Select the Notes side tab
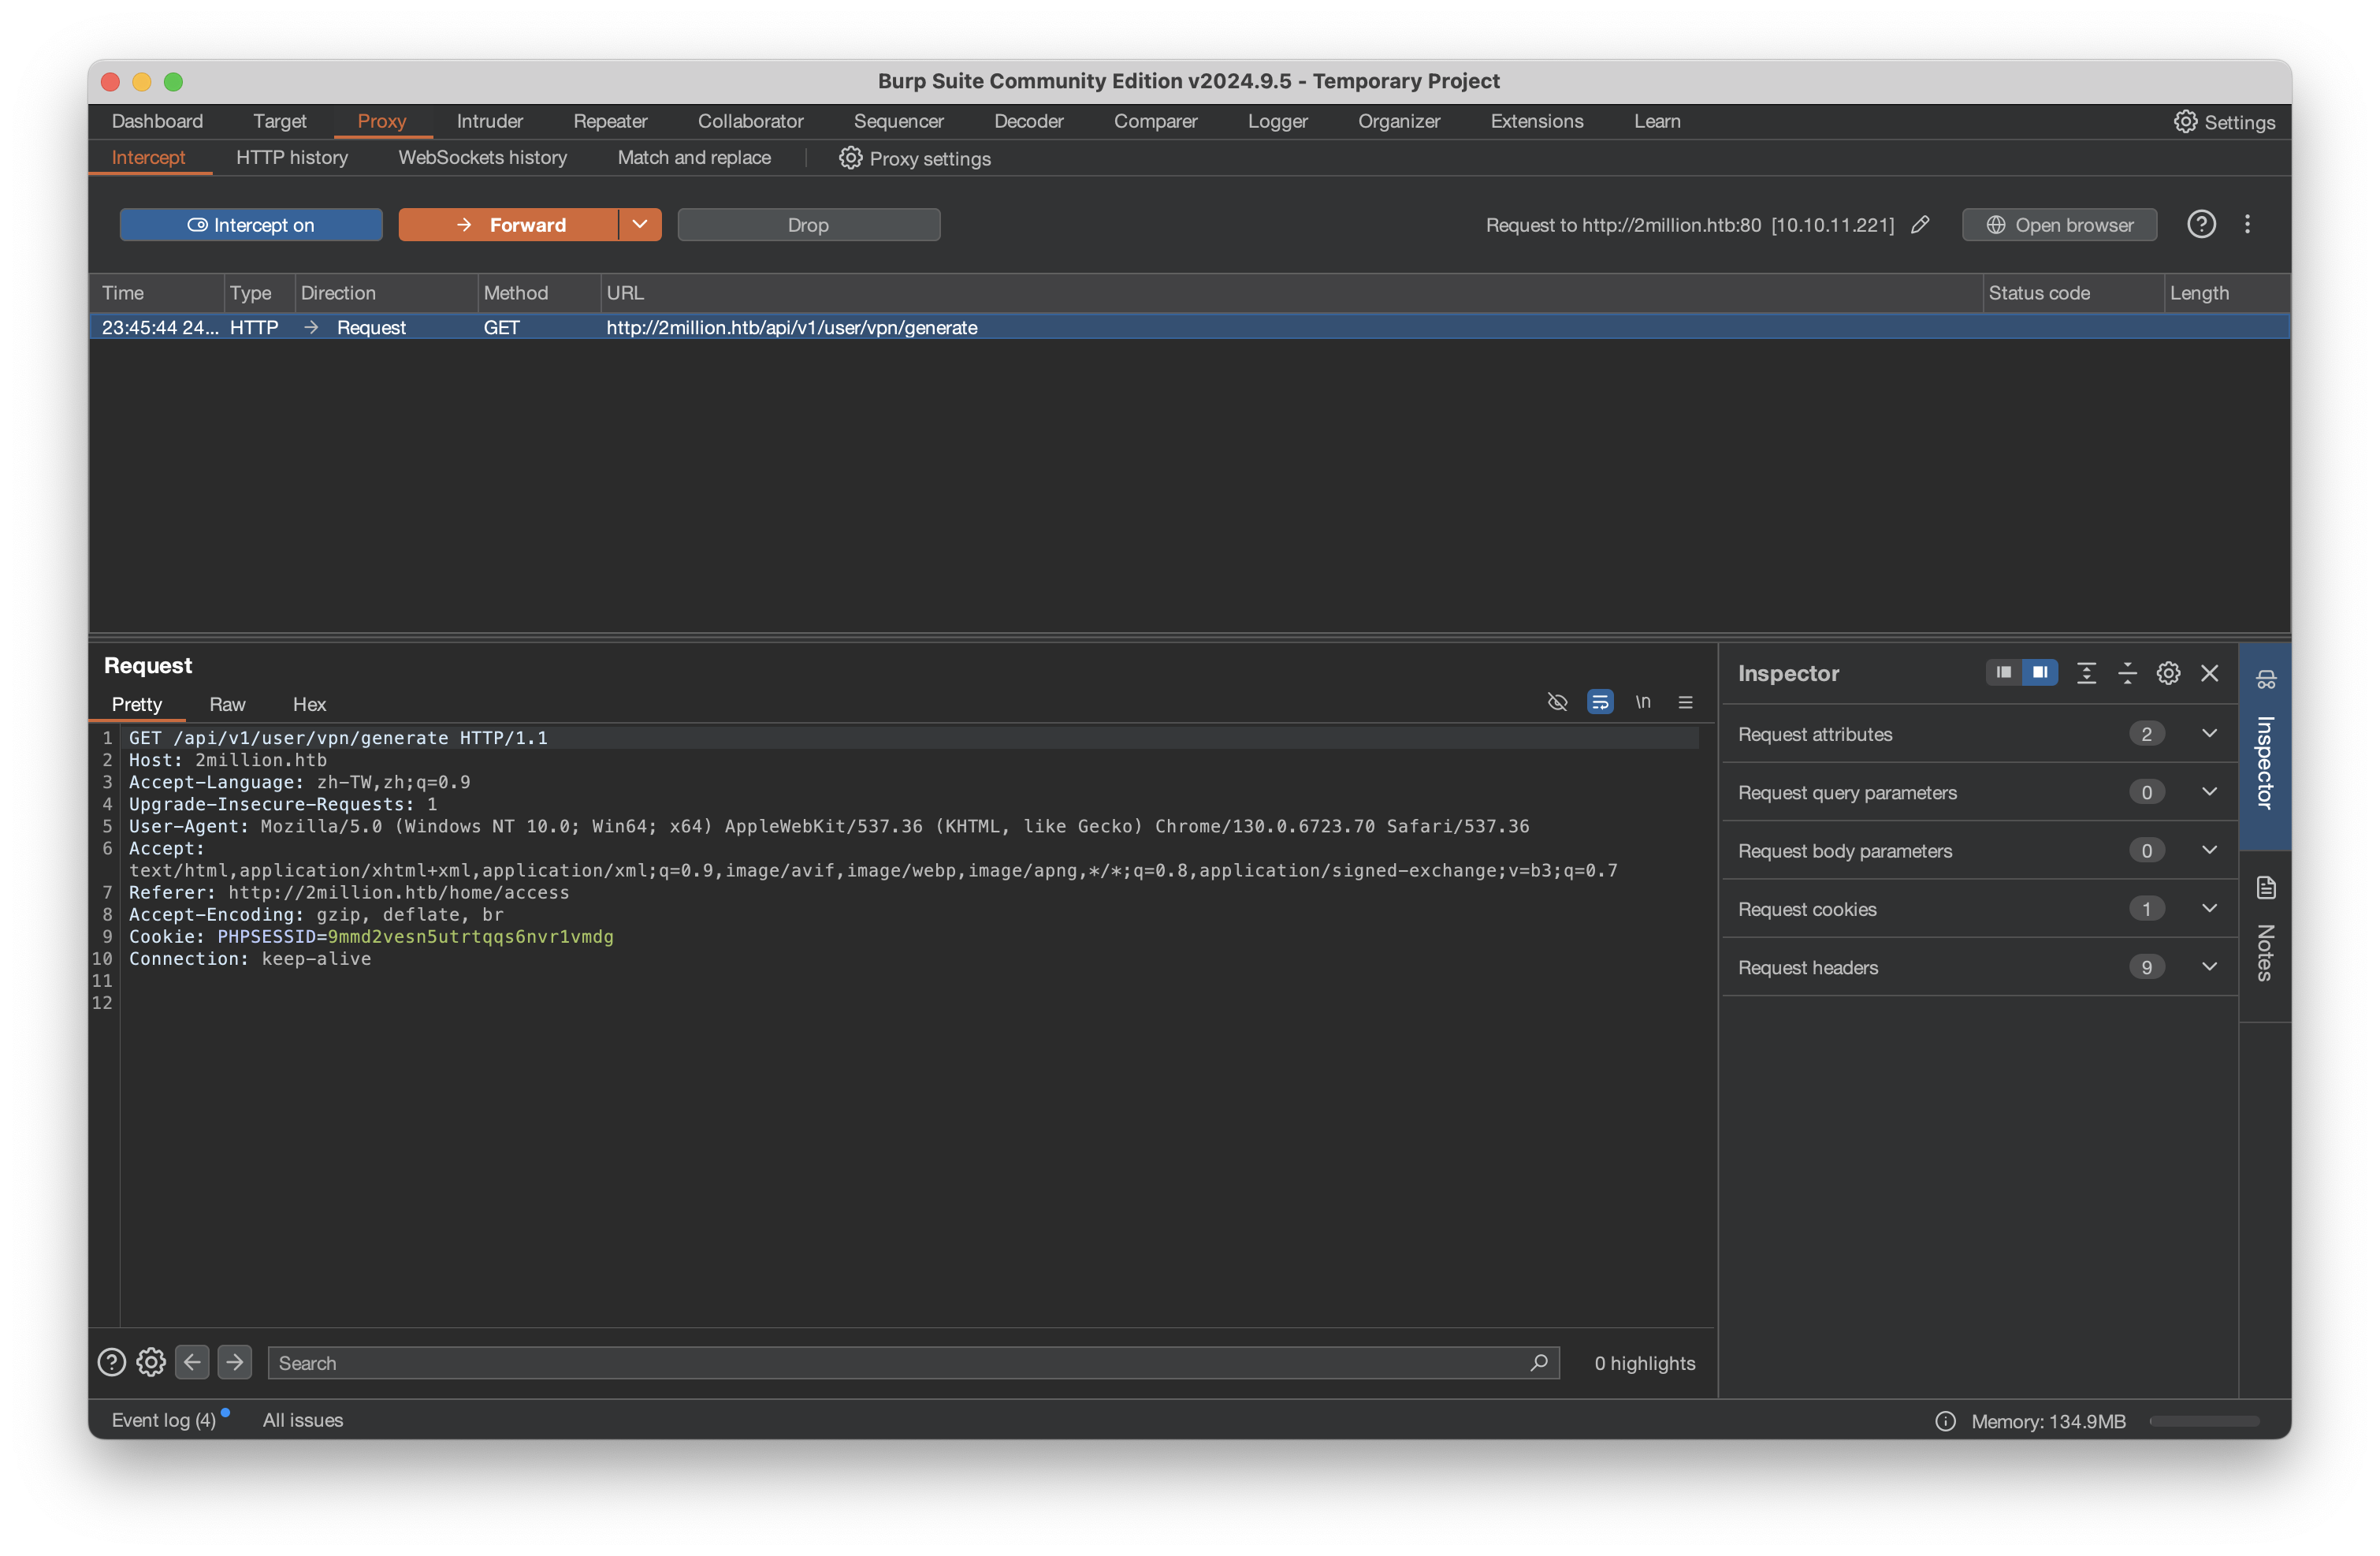2380x1556 pixels. (x=2265, y=935)
